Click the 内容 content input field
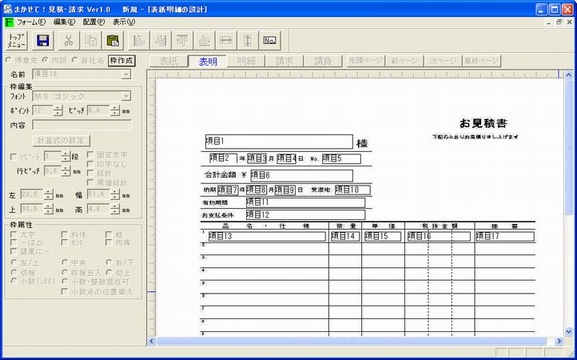 tap(82, 125)
